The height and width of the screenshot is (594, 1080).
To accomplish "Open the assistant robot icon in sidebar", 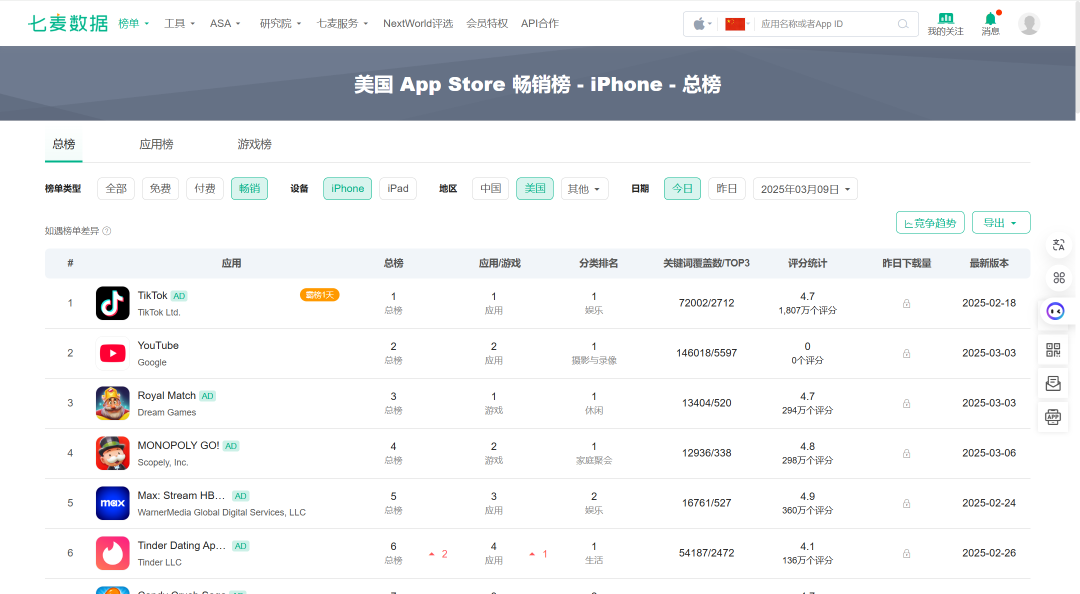I will 1055,311.
